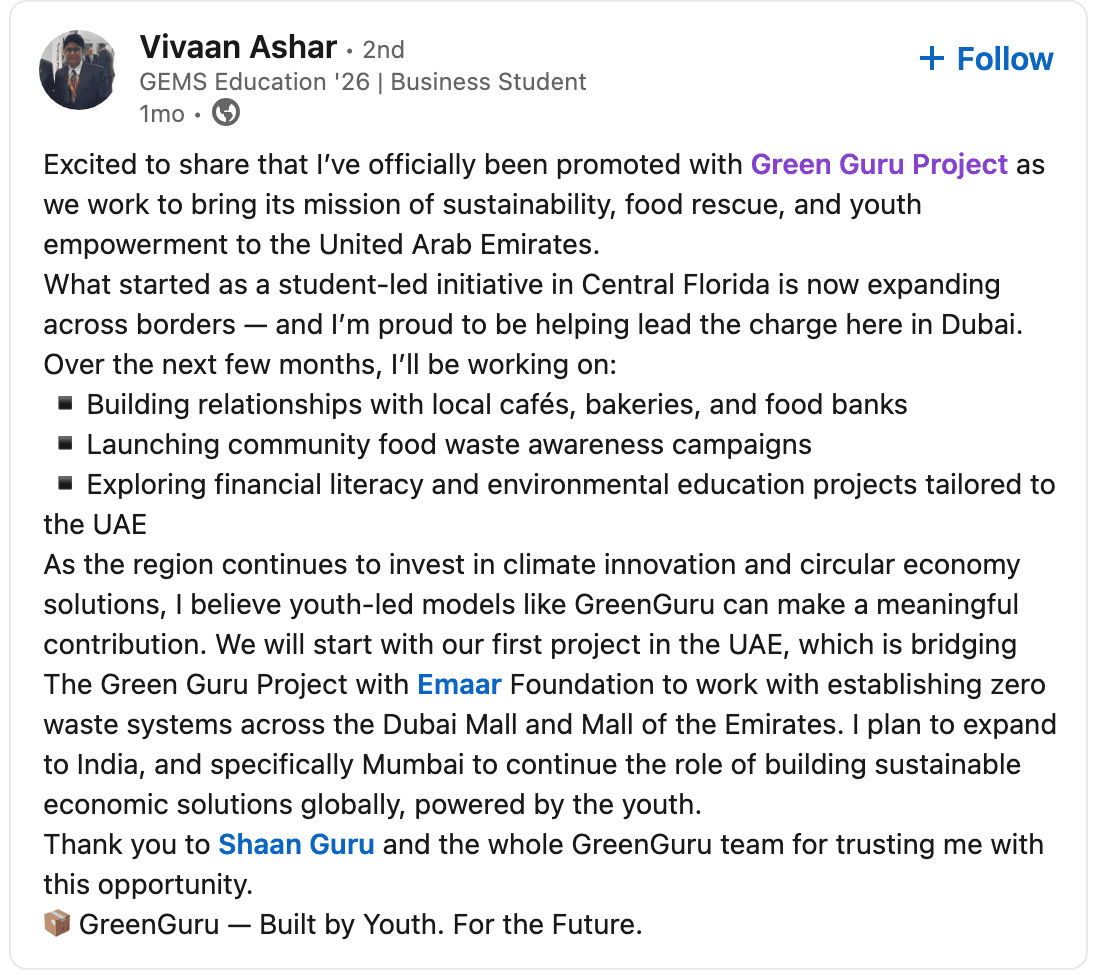Screen dimensions: 1094x976
Task: Click bullet icon beside Building relationships line
Action: coord(65,404)
